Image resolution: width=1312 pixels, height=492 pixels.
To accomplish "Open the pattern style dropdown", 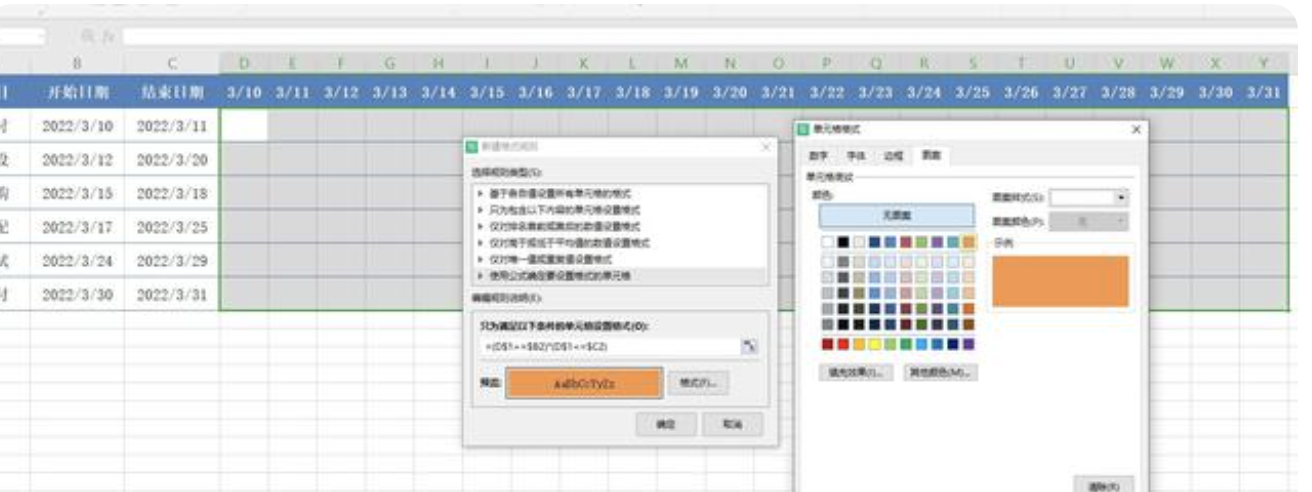I will (x=1119, y=198).
